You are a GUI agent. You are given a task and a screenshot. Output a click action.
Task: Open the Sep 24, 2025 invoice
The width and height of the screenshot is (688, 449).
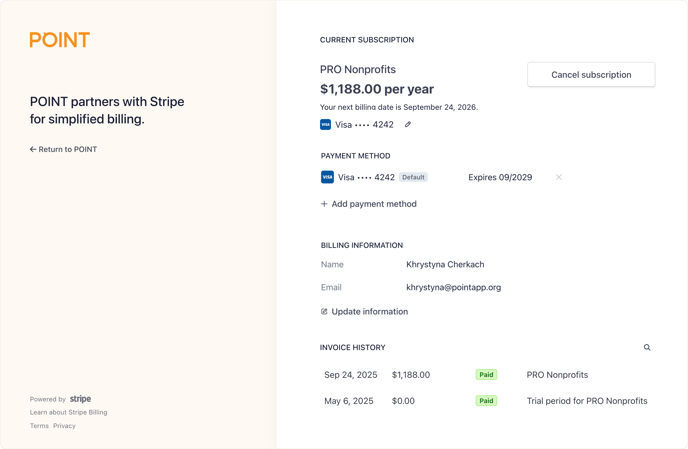point(351,375)
